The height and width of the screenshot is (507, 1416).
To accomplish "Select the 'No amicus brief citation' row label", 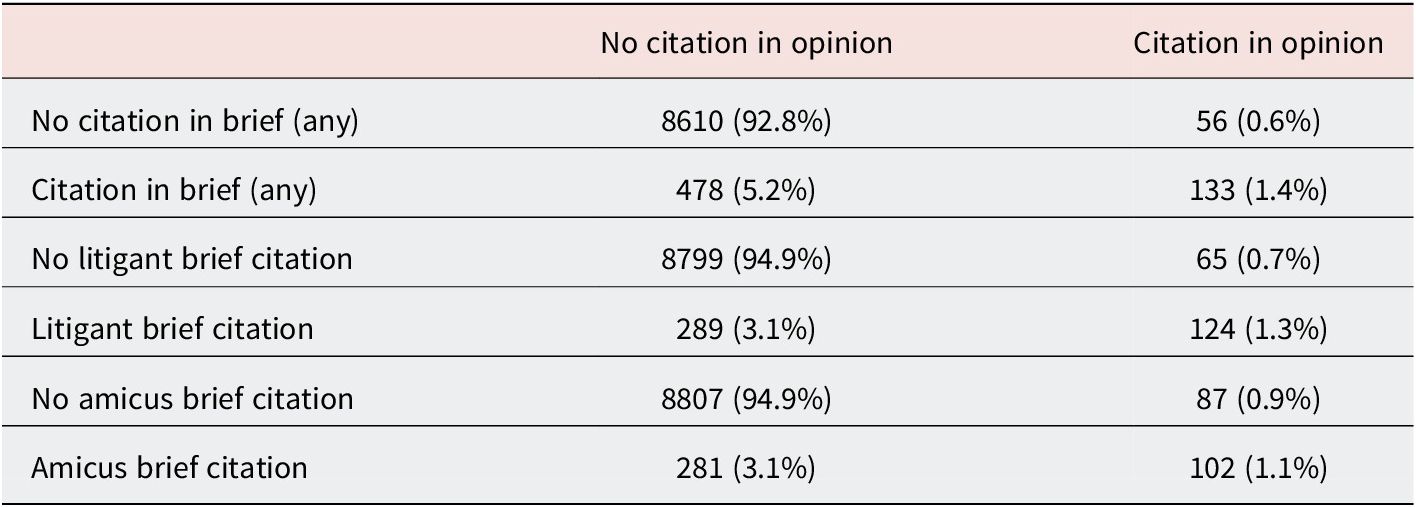I will click(192, 398).
